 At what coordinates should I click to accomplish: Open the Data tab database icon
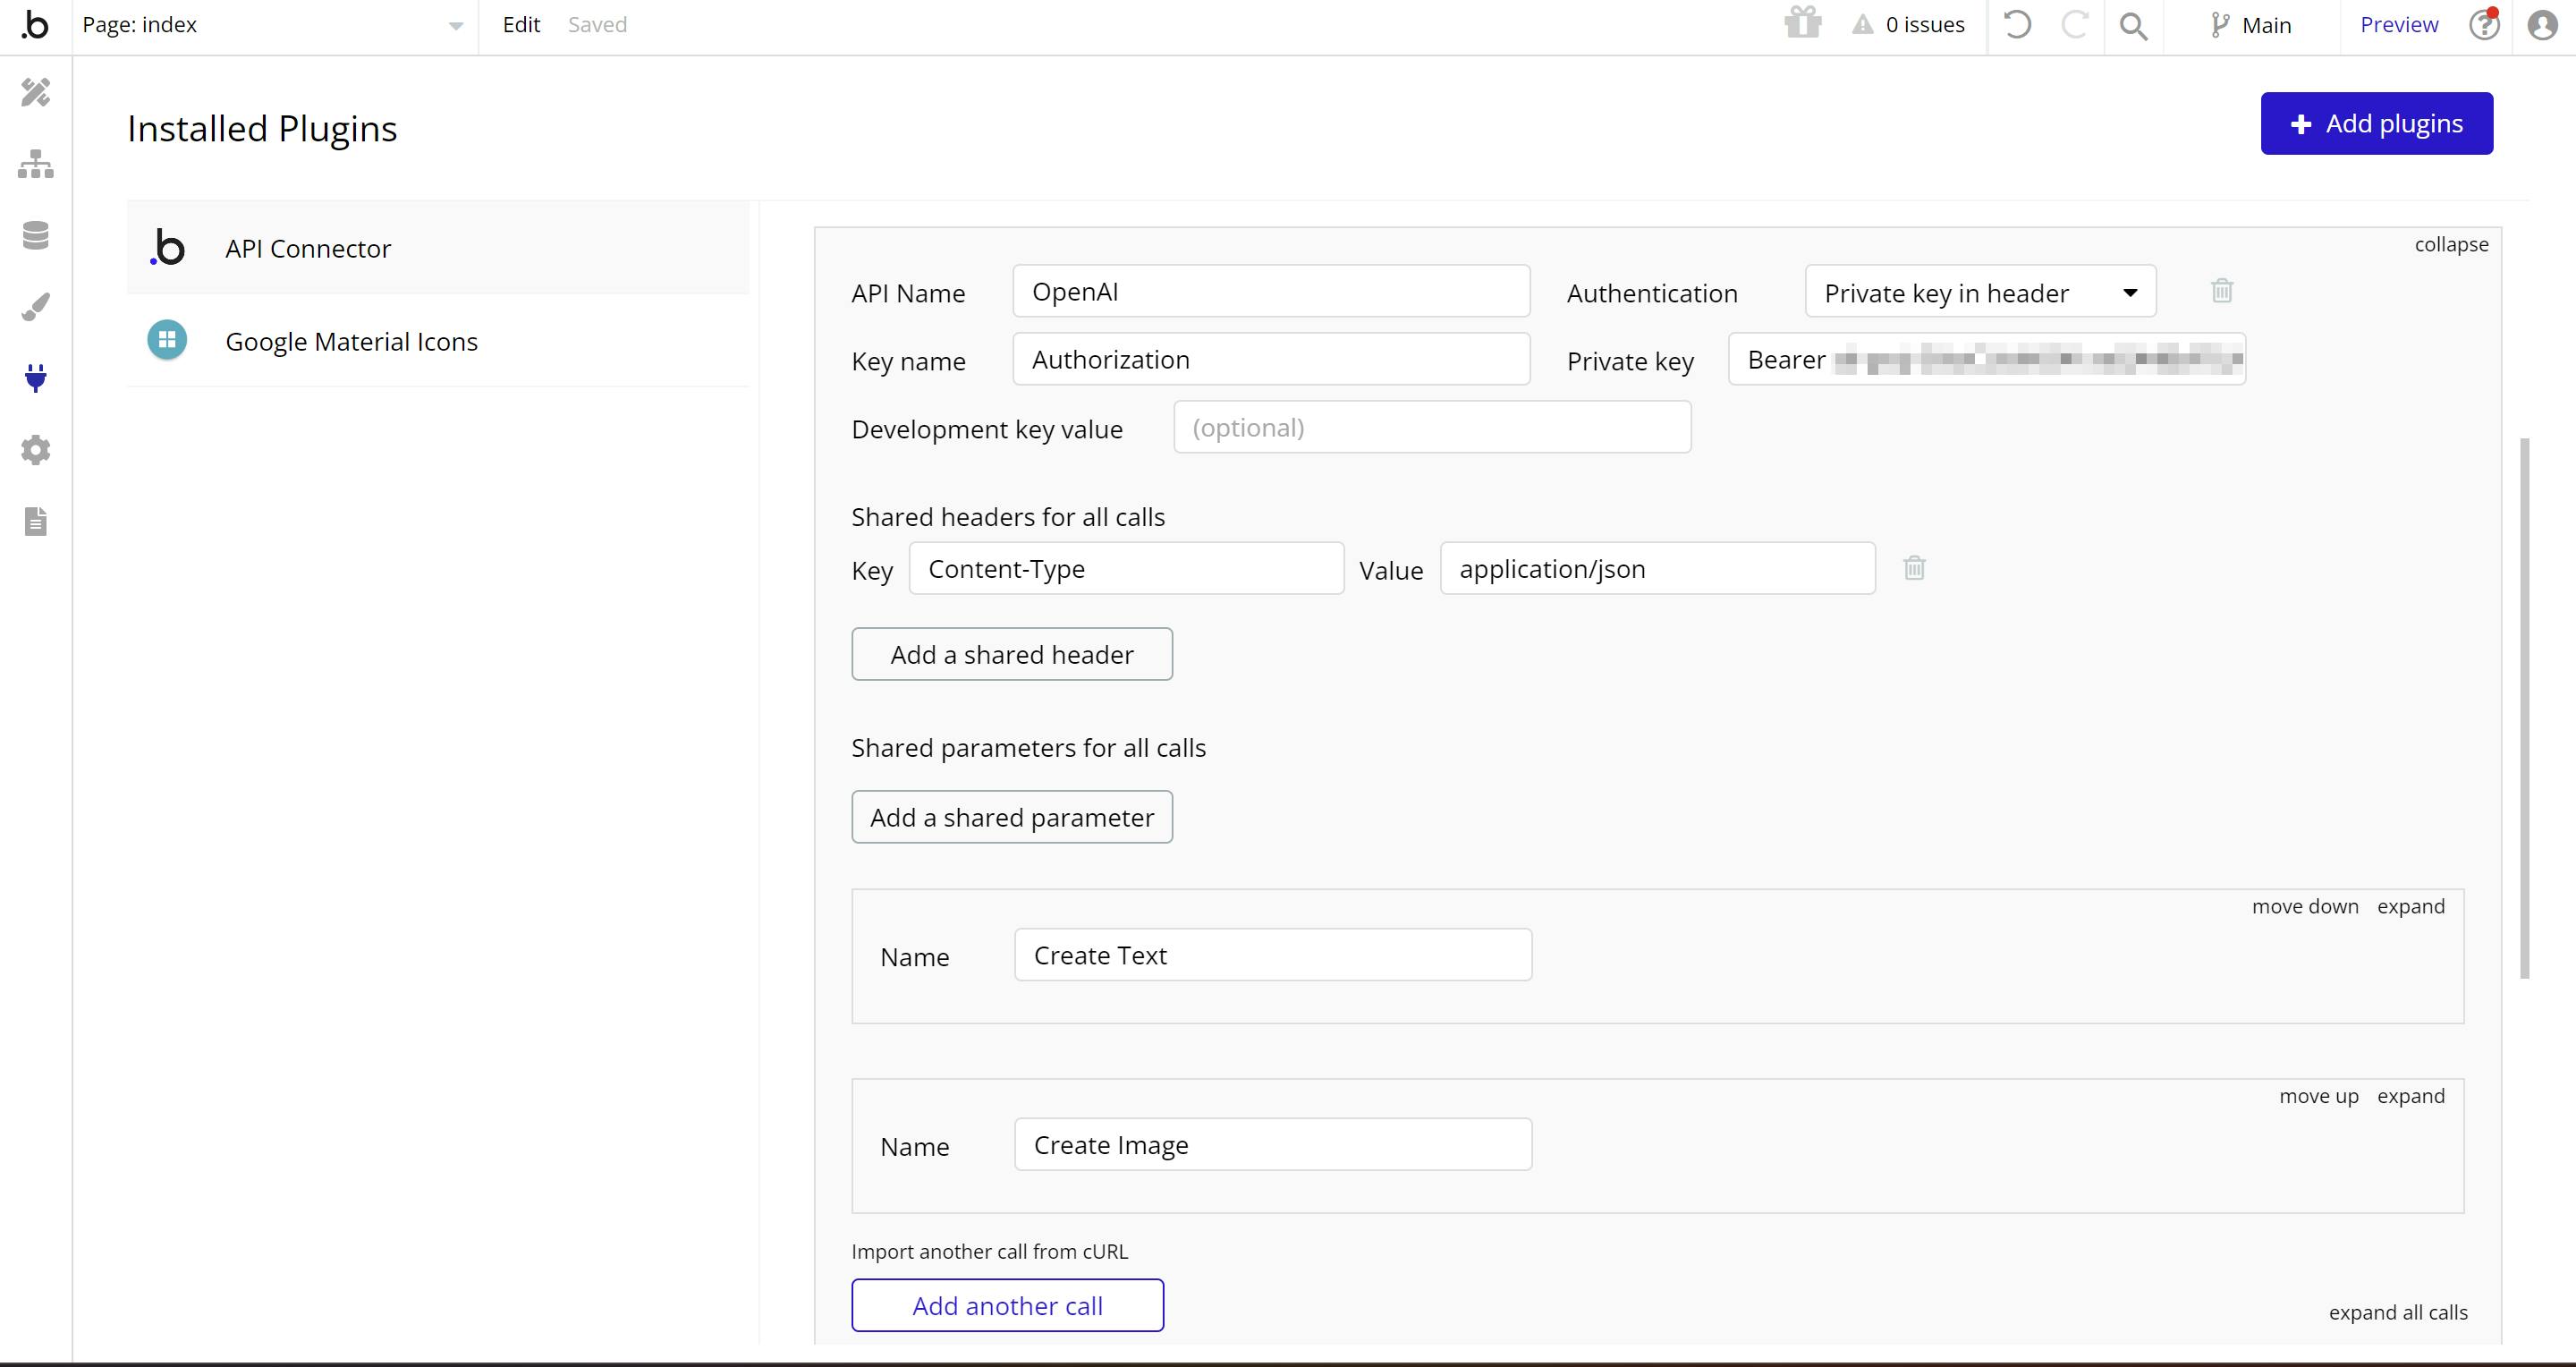click(x=36, y=235)
